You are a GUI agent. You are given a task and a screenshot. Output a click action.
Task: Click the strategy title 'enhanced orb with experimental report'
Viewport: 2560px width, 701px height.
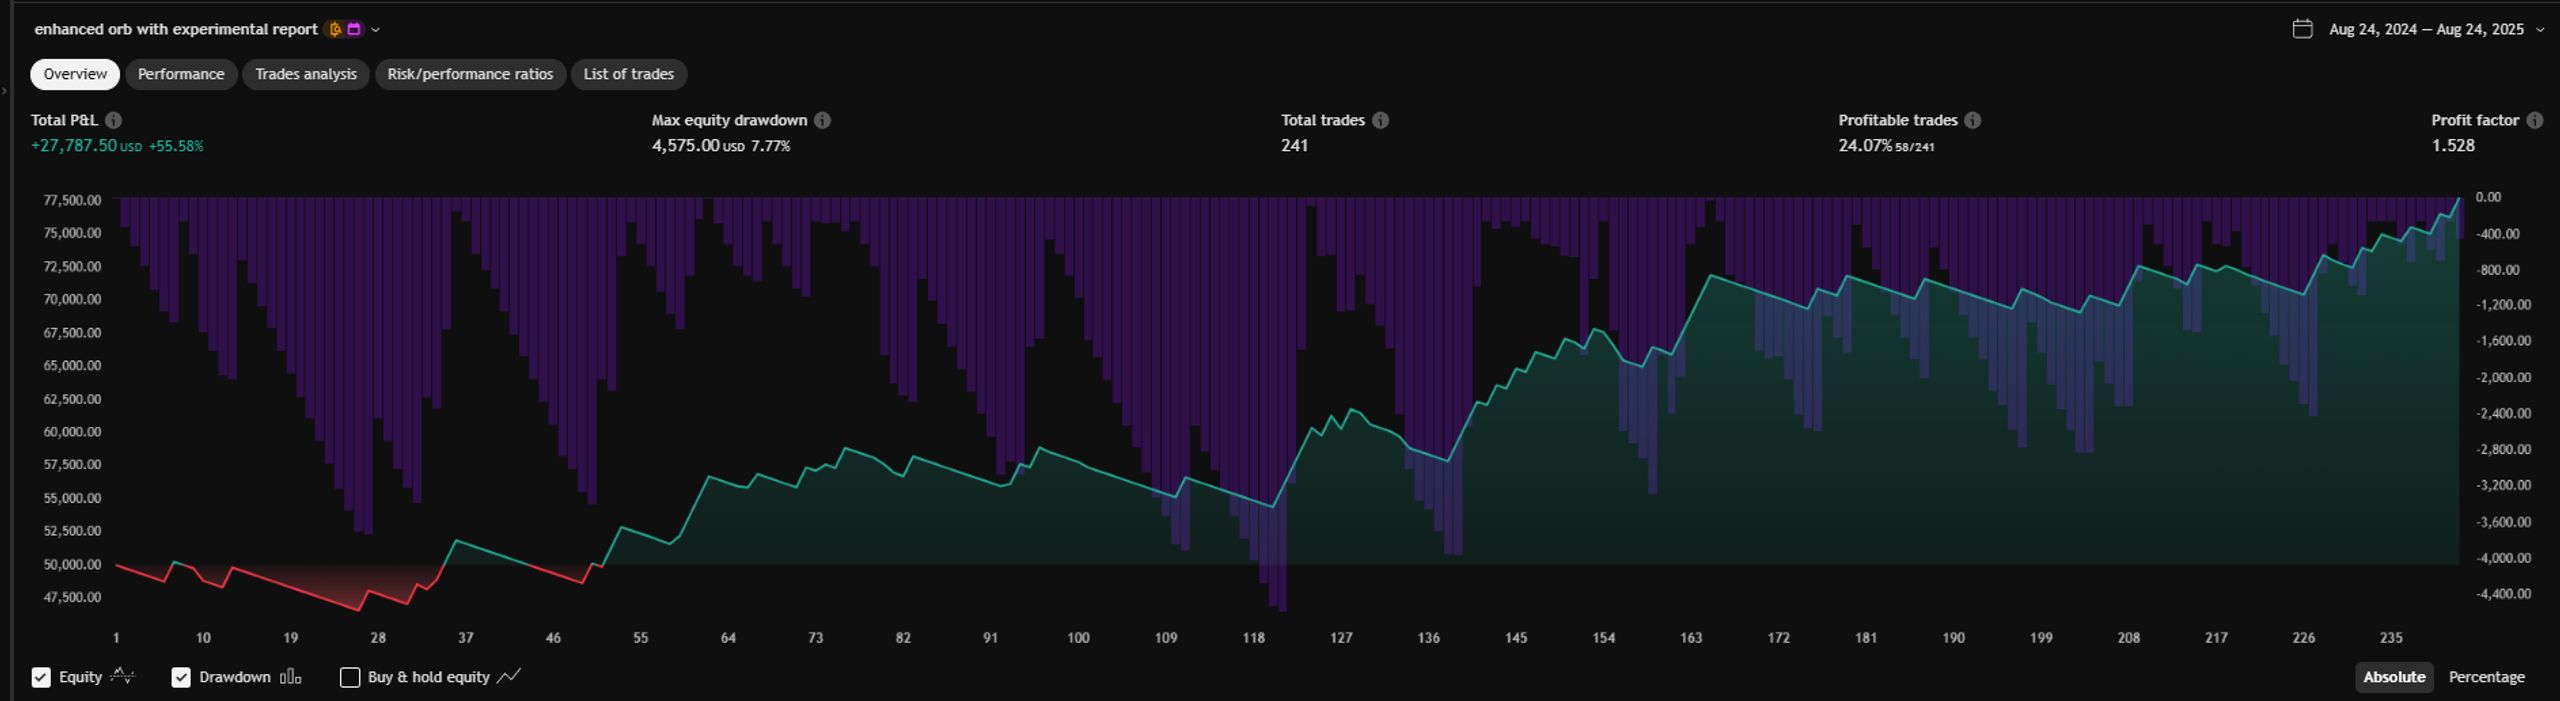pyautogui.click(x=176, y=29)
